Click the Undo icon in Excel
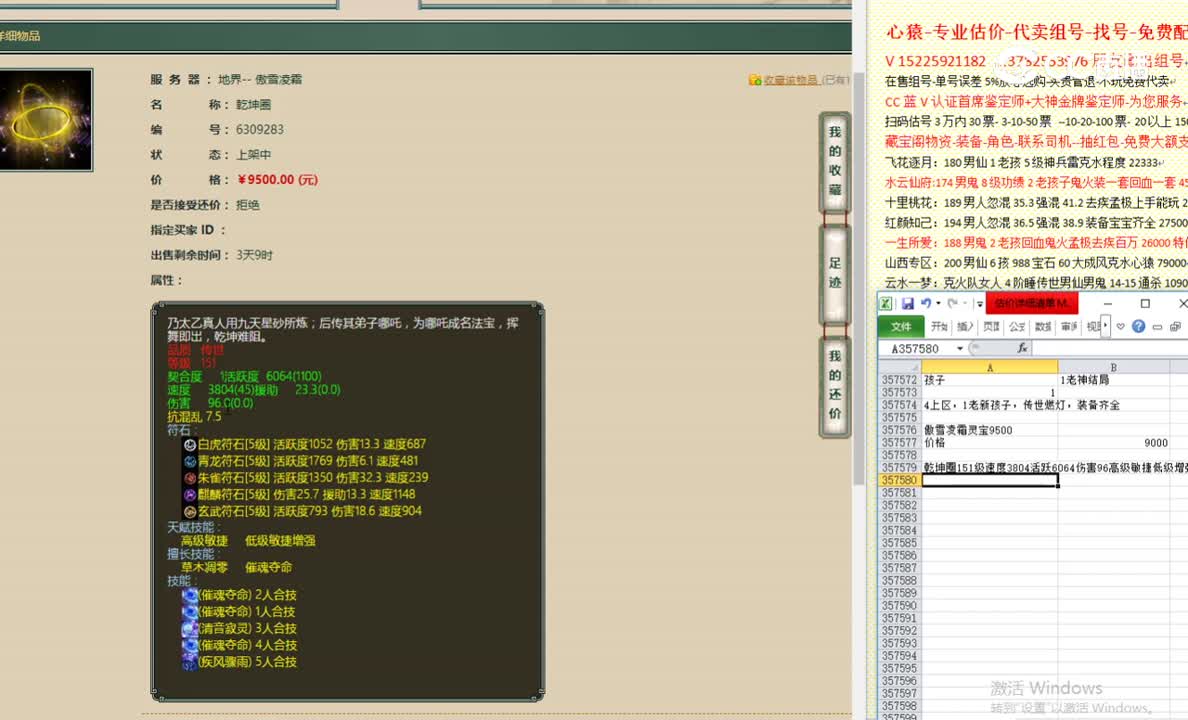Screen dimensions: 1188x720 (925, 303)
